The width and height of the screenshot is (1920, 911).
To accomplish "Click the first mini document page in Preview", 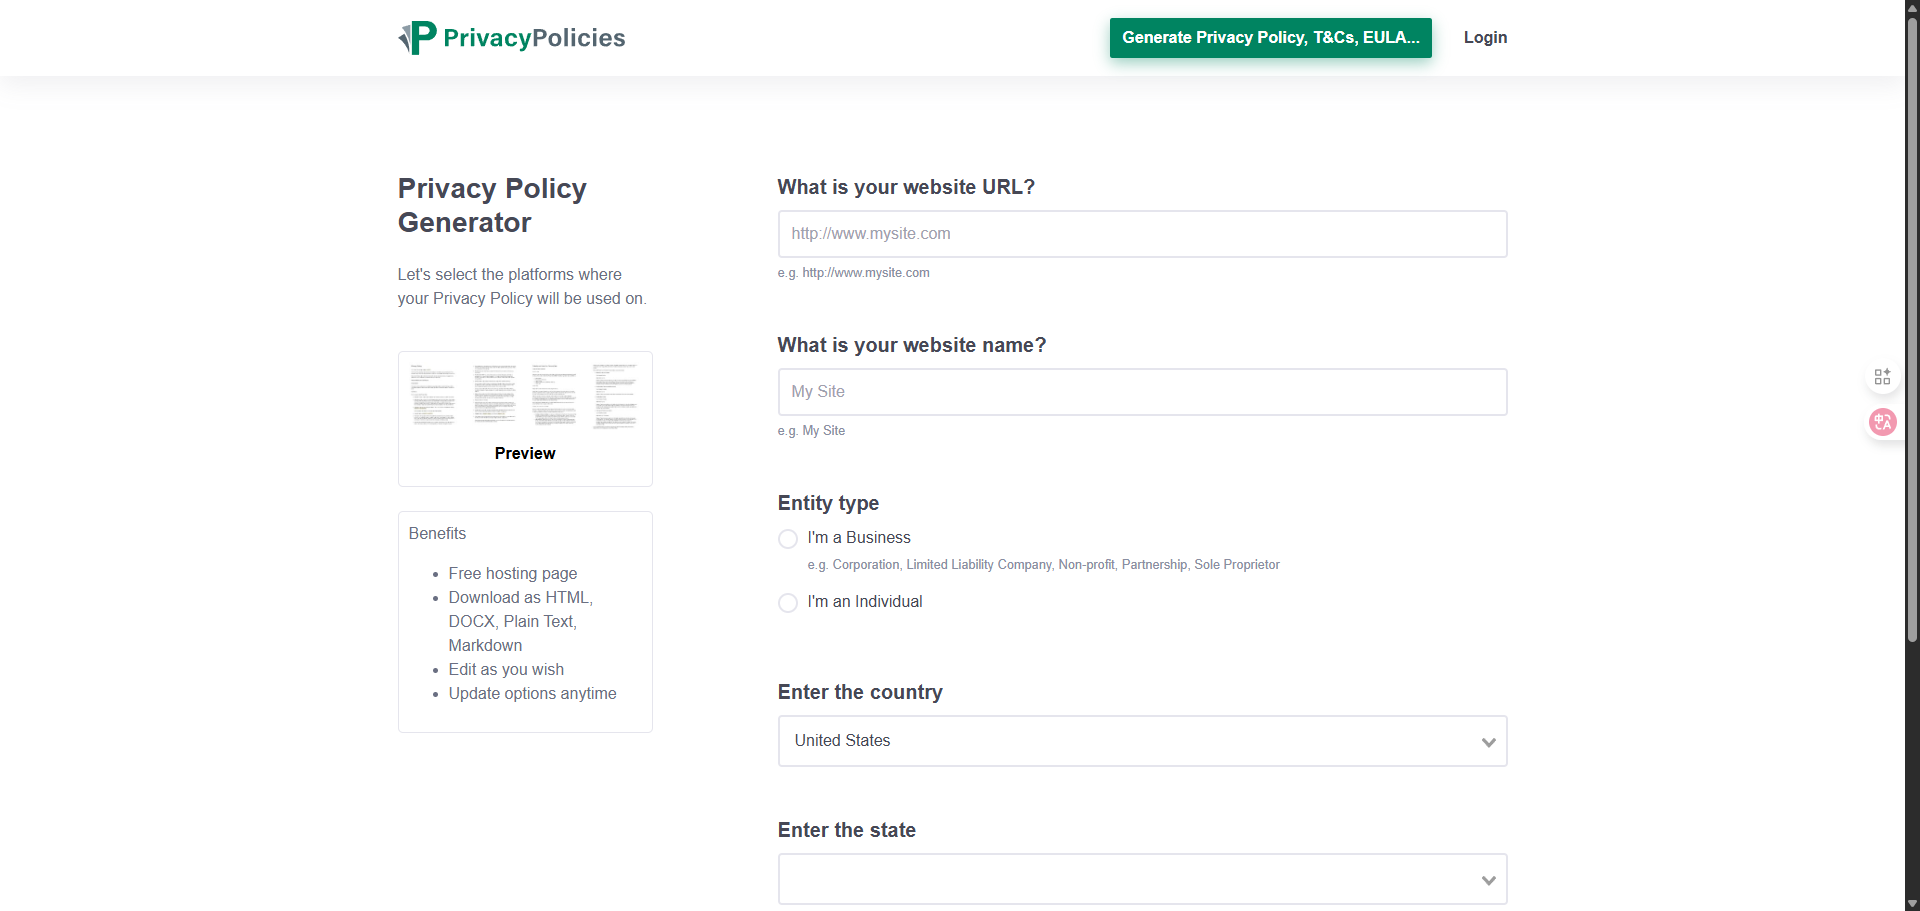I will pos(434,394).
